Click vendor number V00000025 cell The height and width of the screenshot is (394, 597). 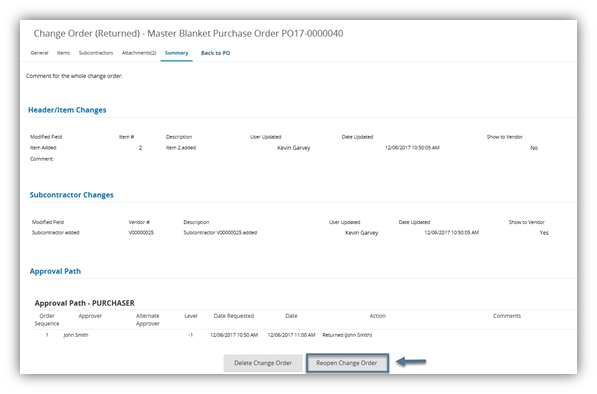[141, 233]
